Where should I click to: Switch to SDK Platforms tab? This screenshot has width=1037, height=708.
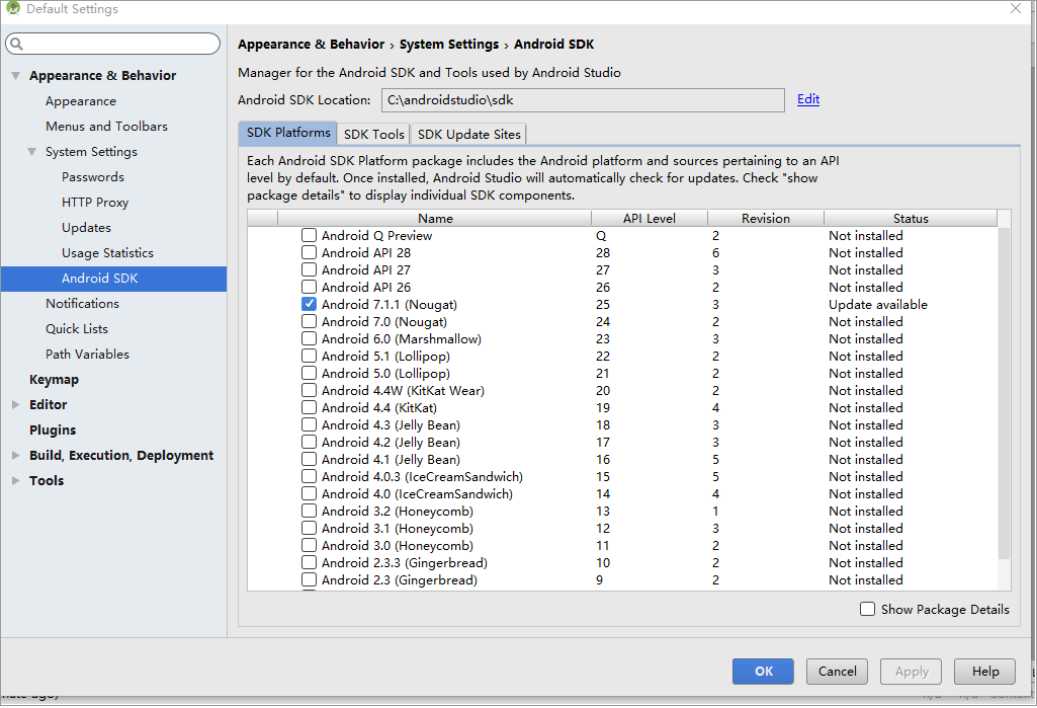pos(288,133)
